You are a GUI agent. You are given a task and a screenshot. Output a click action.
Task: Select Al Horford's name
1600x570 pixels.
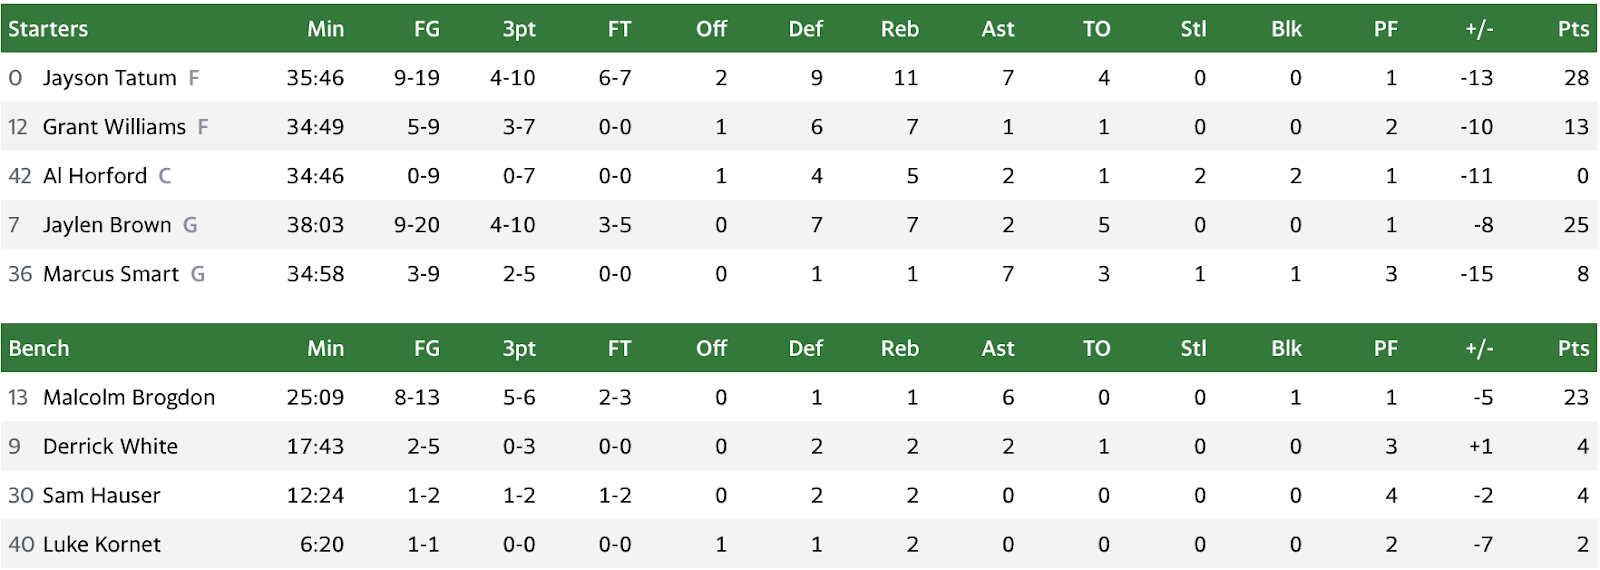click(x=95, y=176)
